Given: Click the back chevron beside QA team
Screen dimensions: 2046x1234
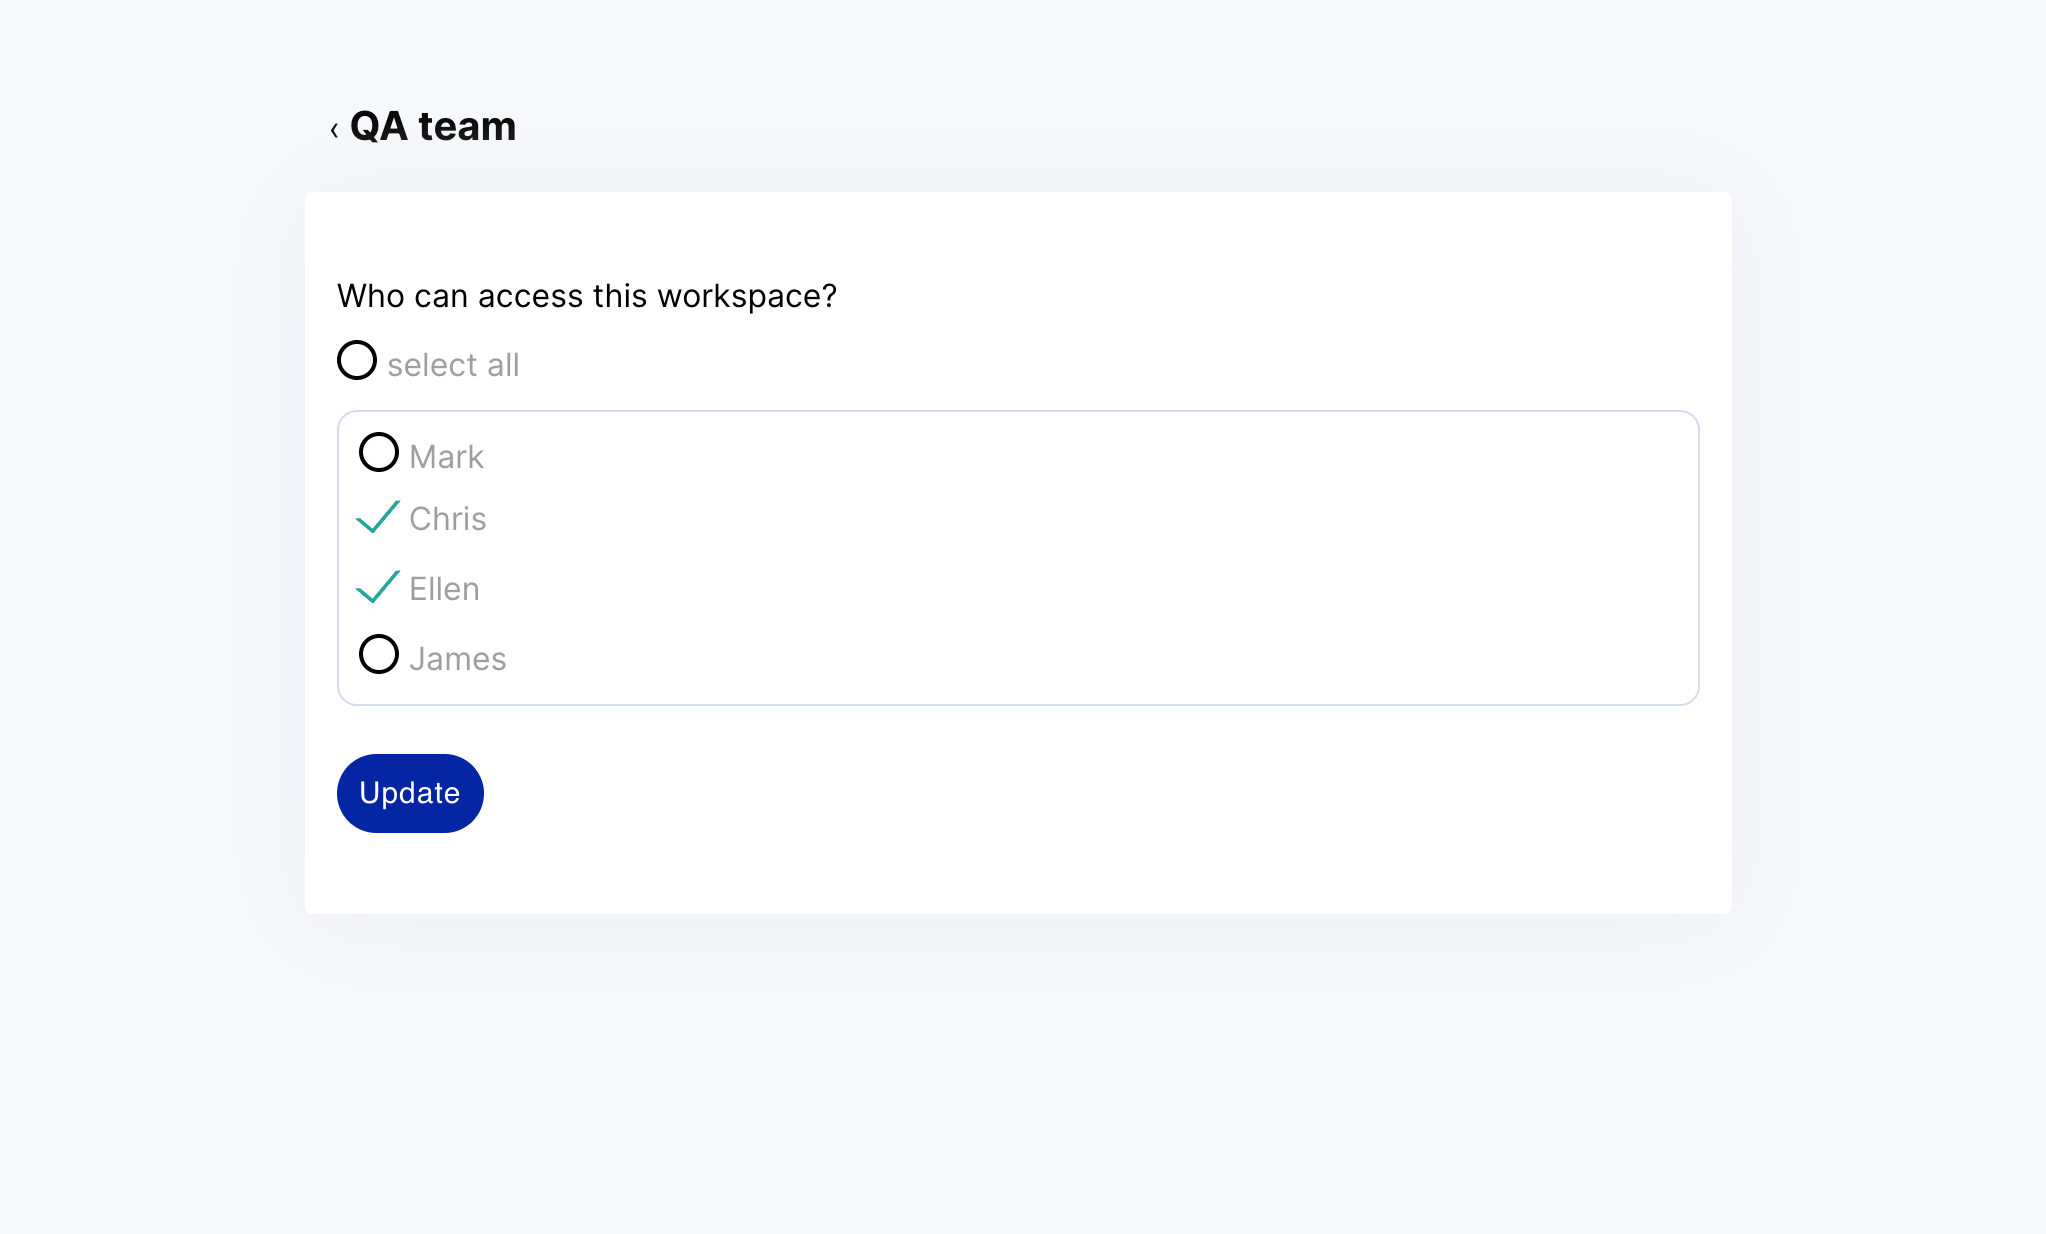Looking at the screenshot, I should (333, 126).
